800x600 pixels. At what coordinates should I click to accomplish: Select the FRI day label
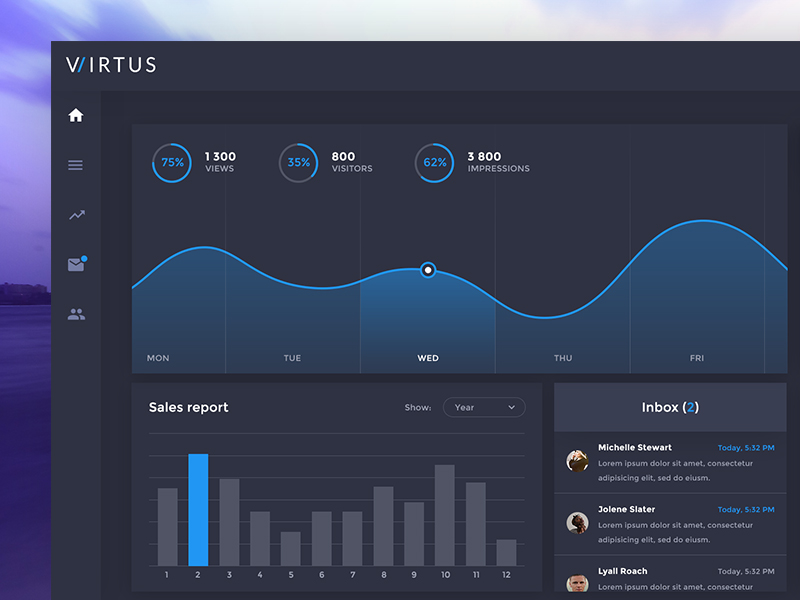697,358
